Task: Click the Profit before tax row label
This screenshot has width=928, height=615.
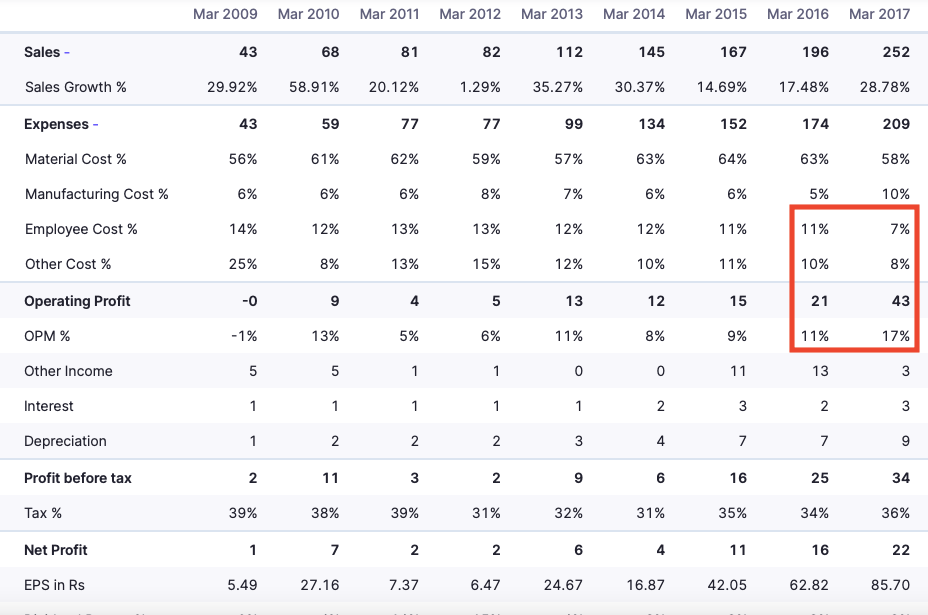Action: coord(78,478)
